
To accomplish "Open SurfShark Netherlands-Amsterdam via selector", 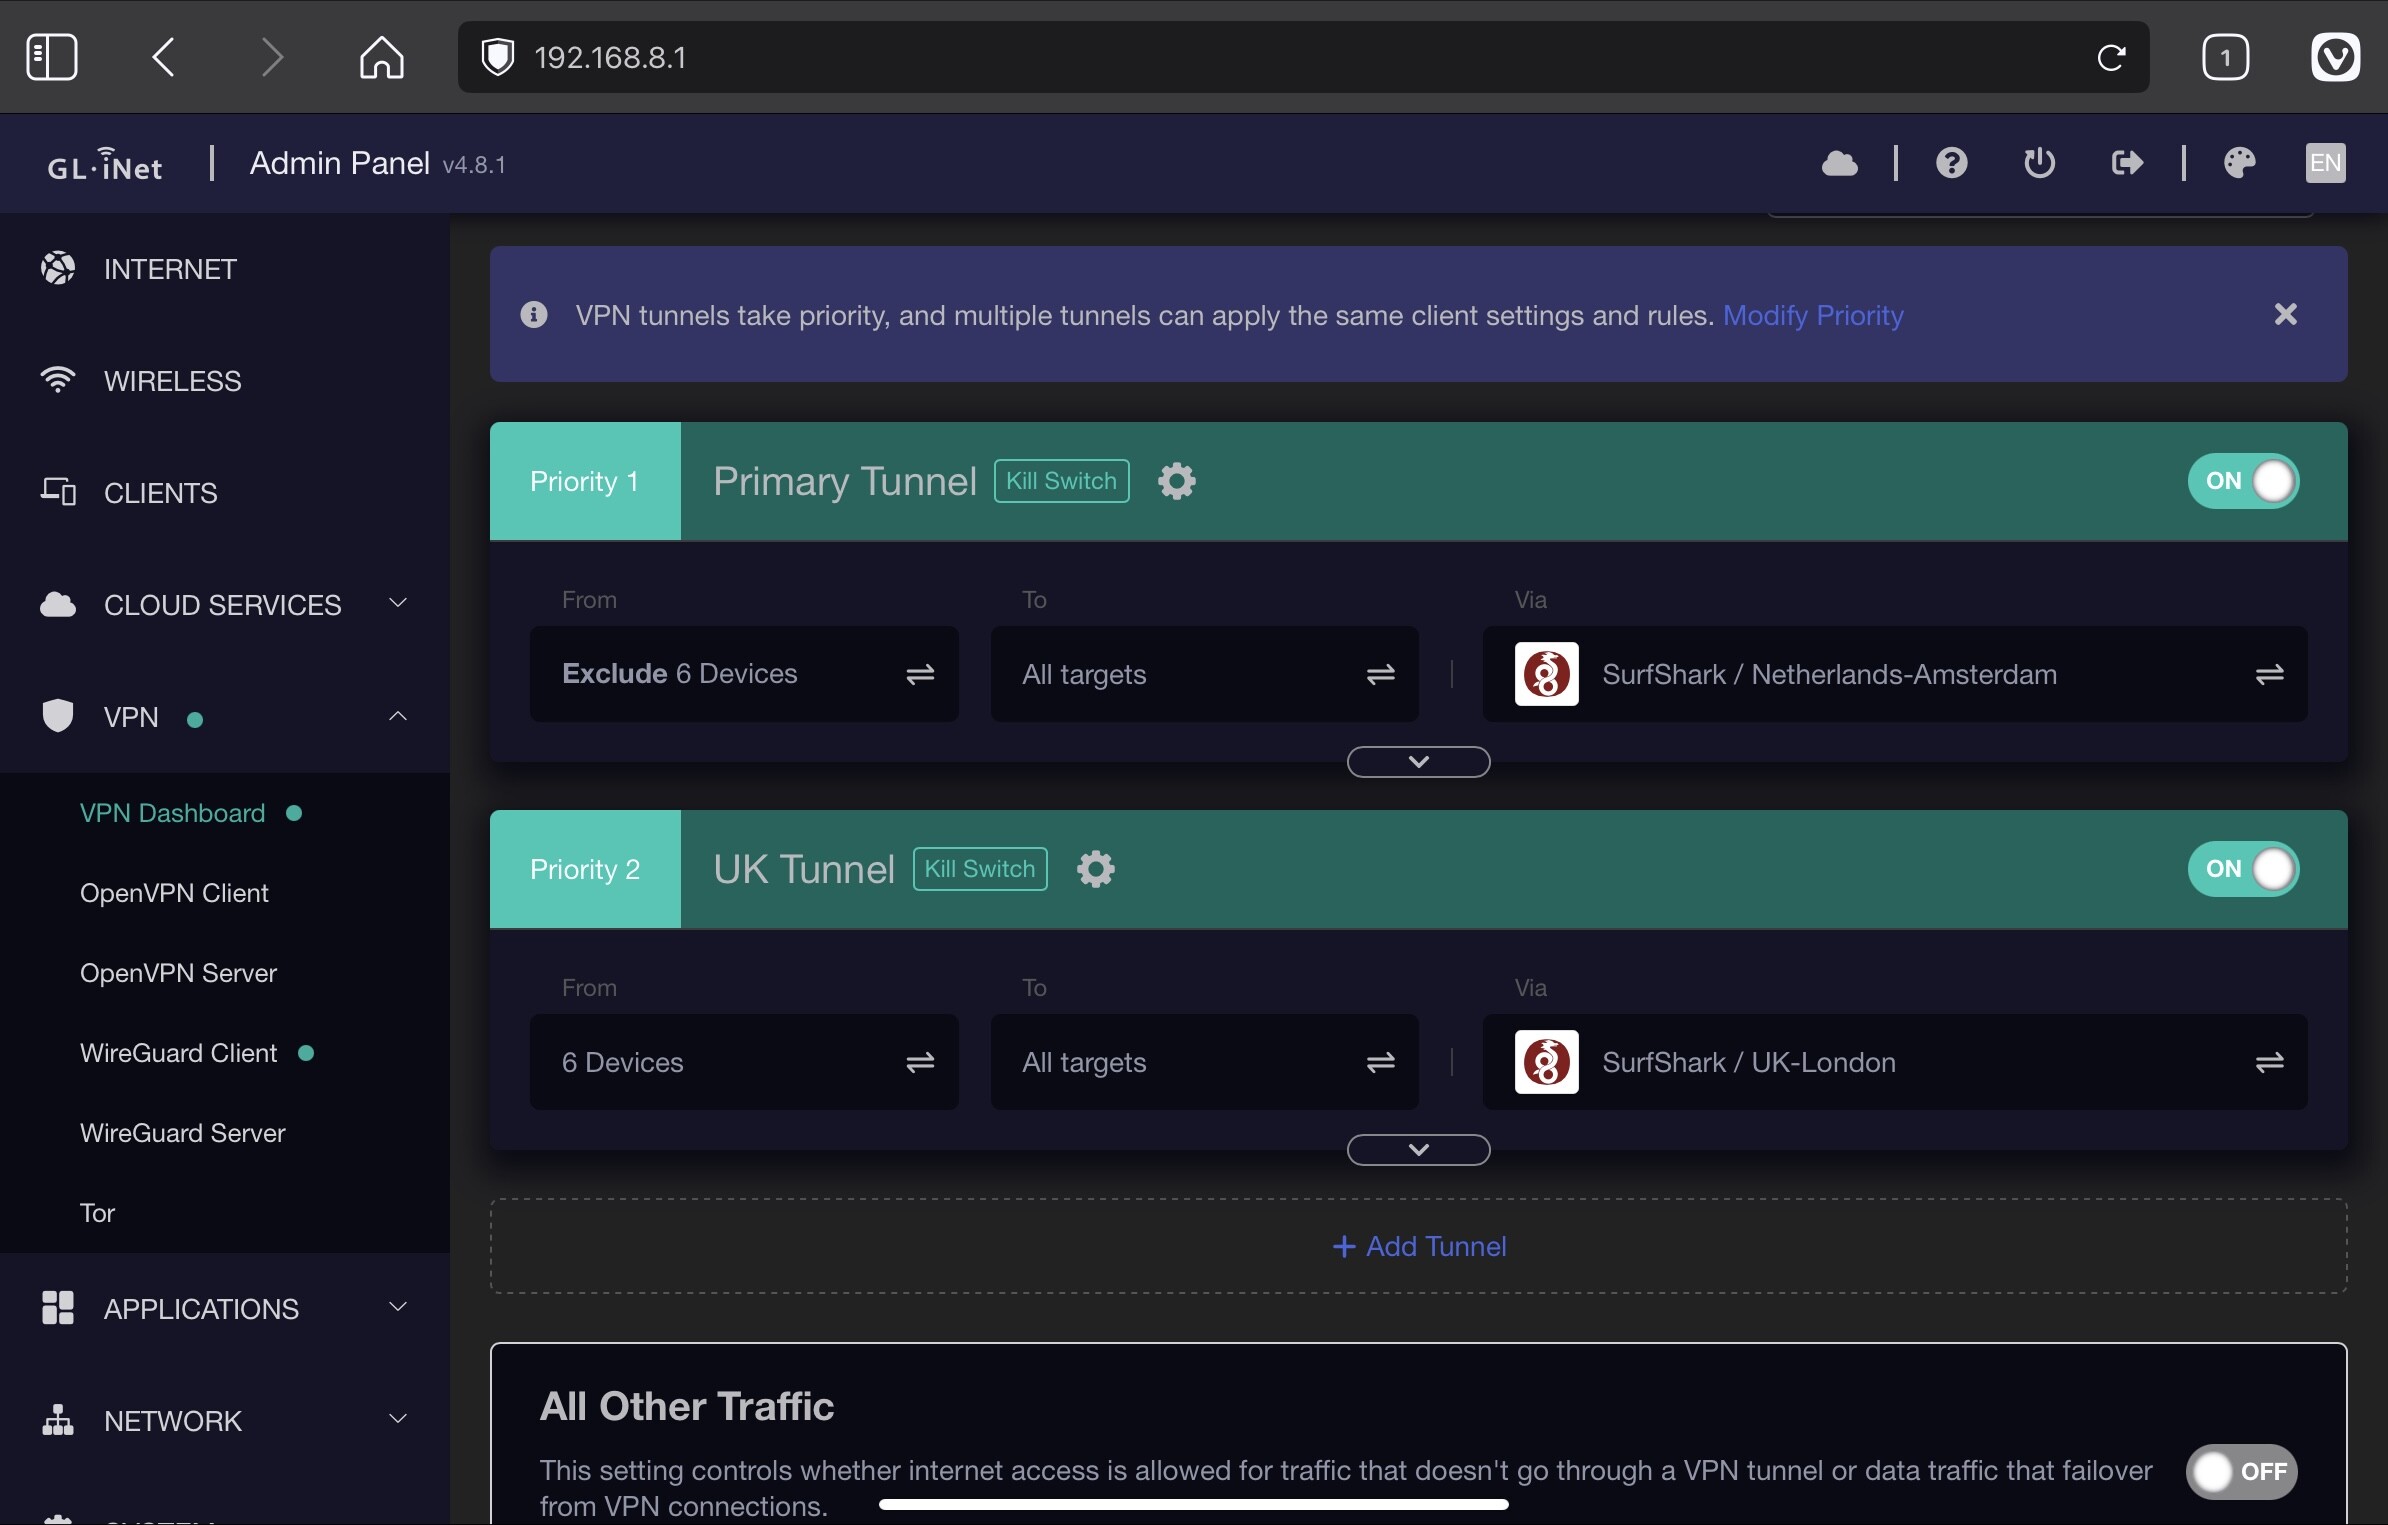I will pyautogui.click(x=1894, y=675).
